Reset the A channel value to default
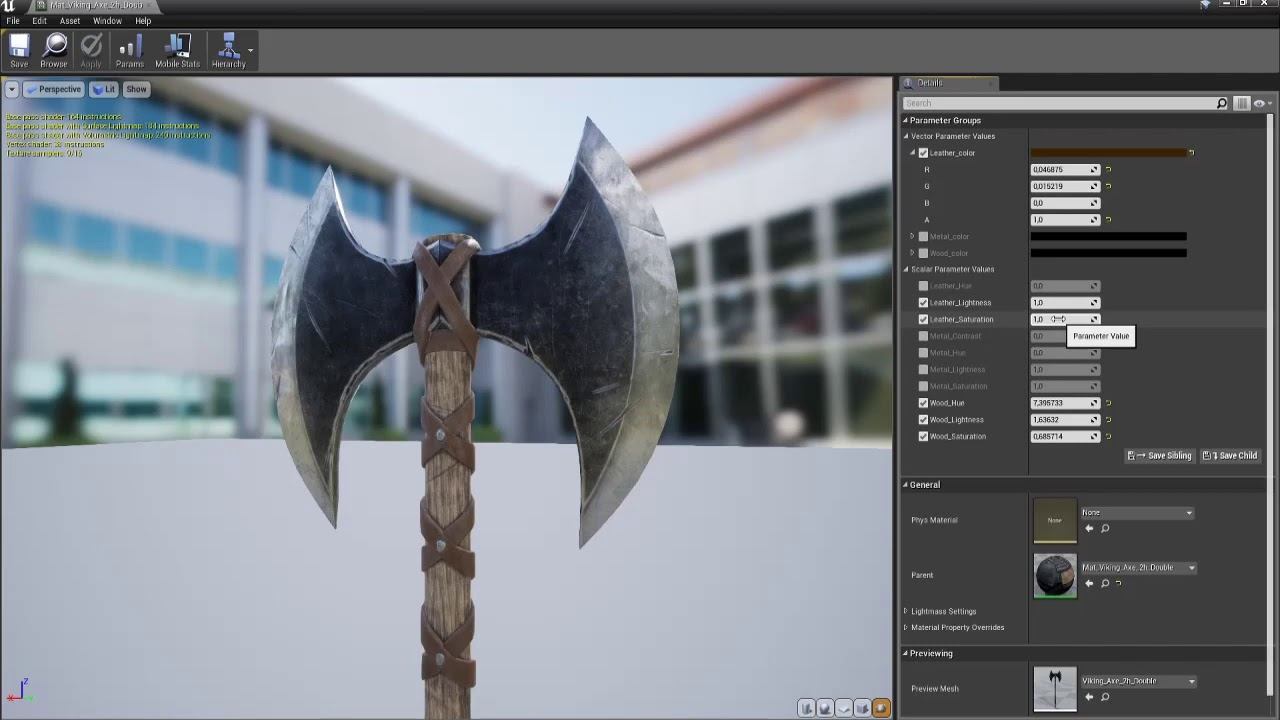The image size is (1280, 720). coord(1109,220)
